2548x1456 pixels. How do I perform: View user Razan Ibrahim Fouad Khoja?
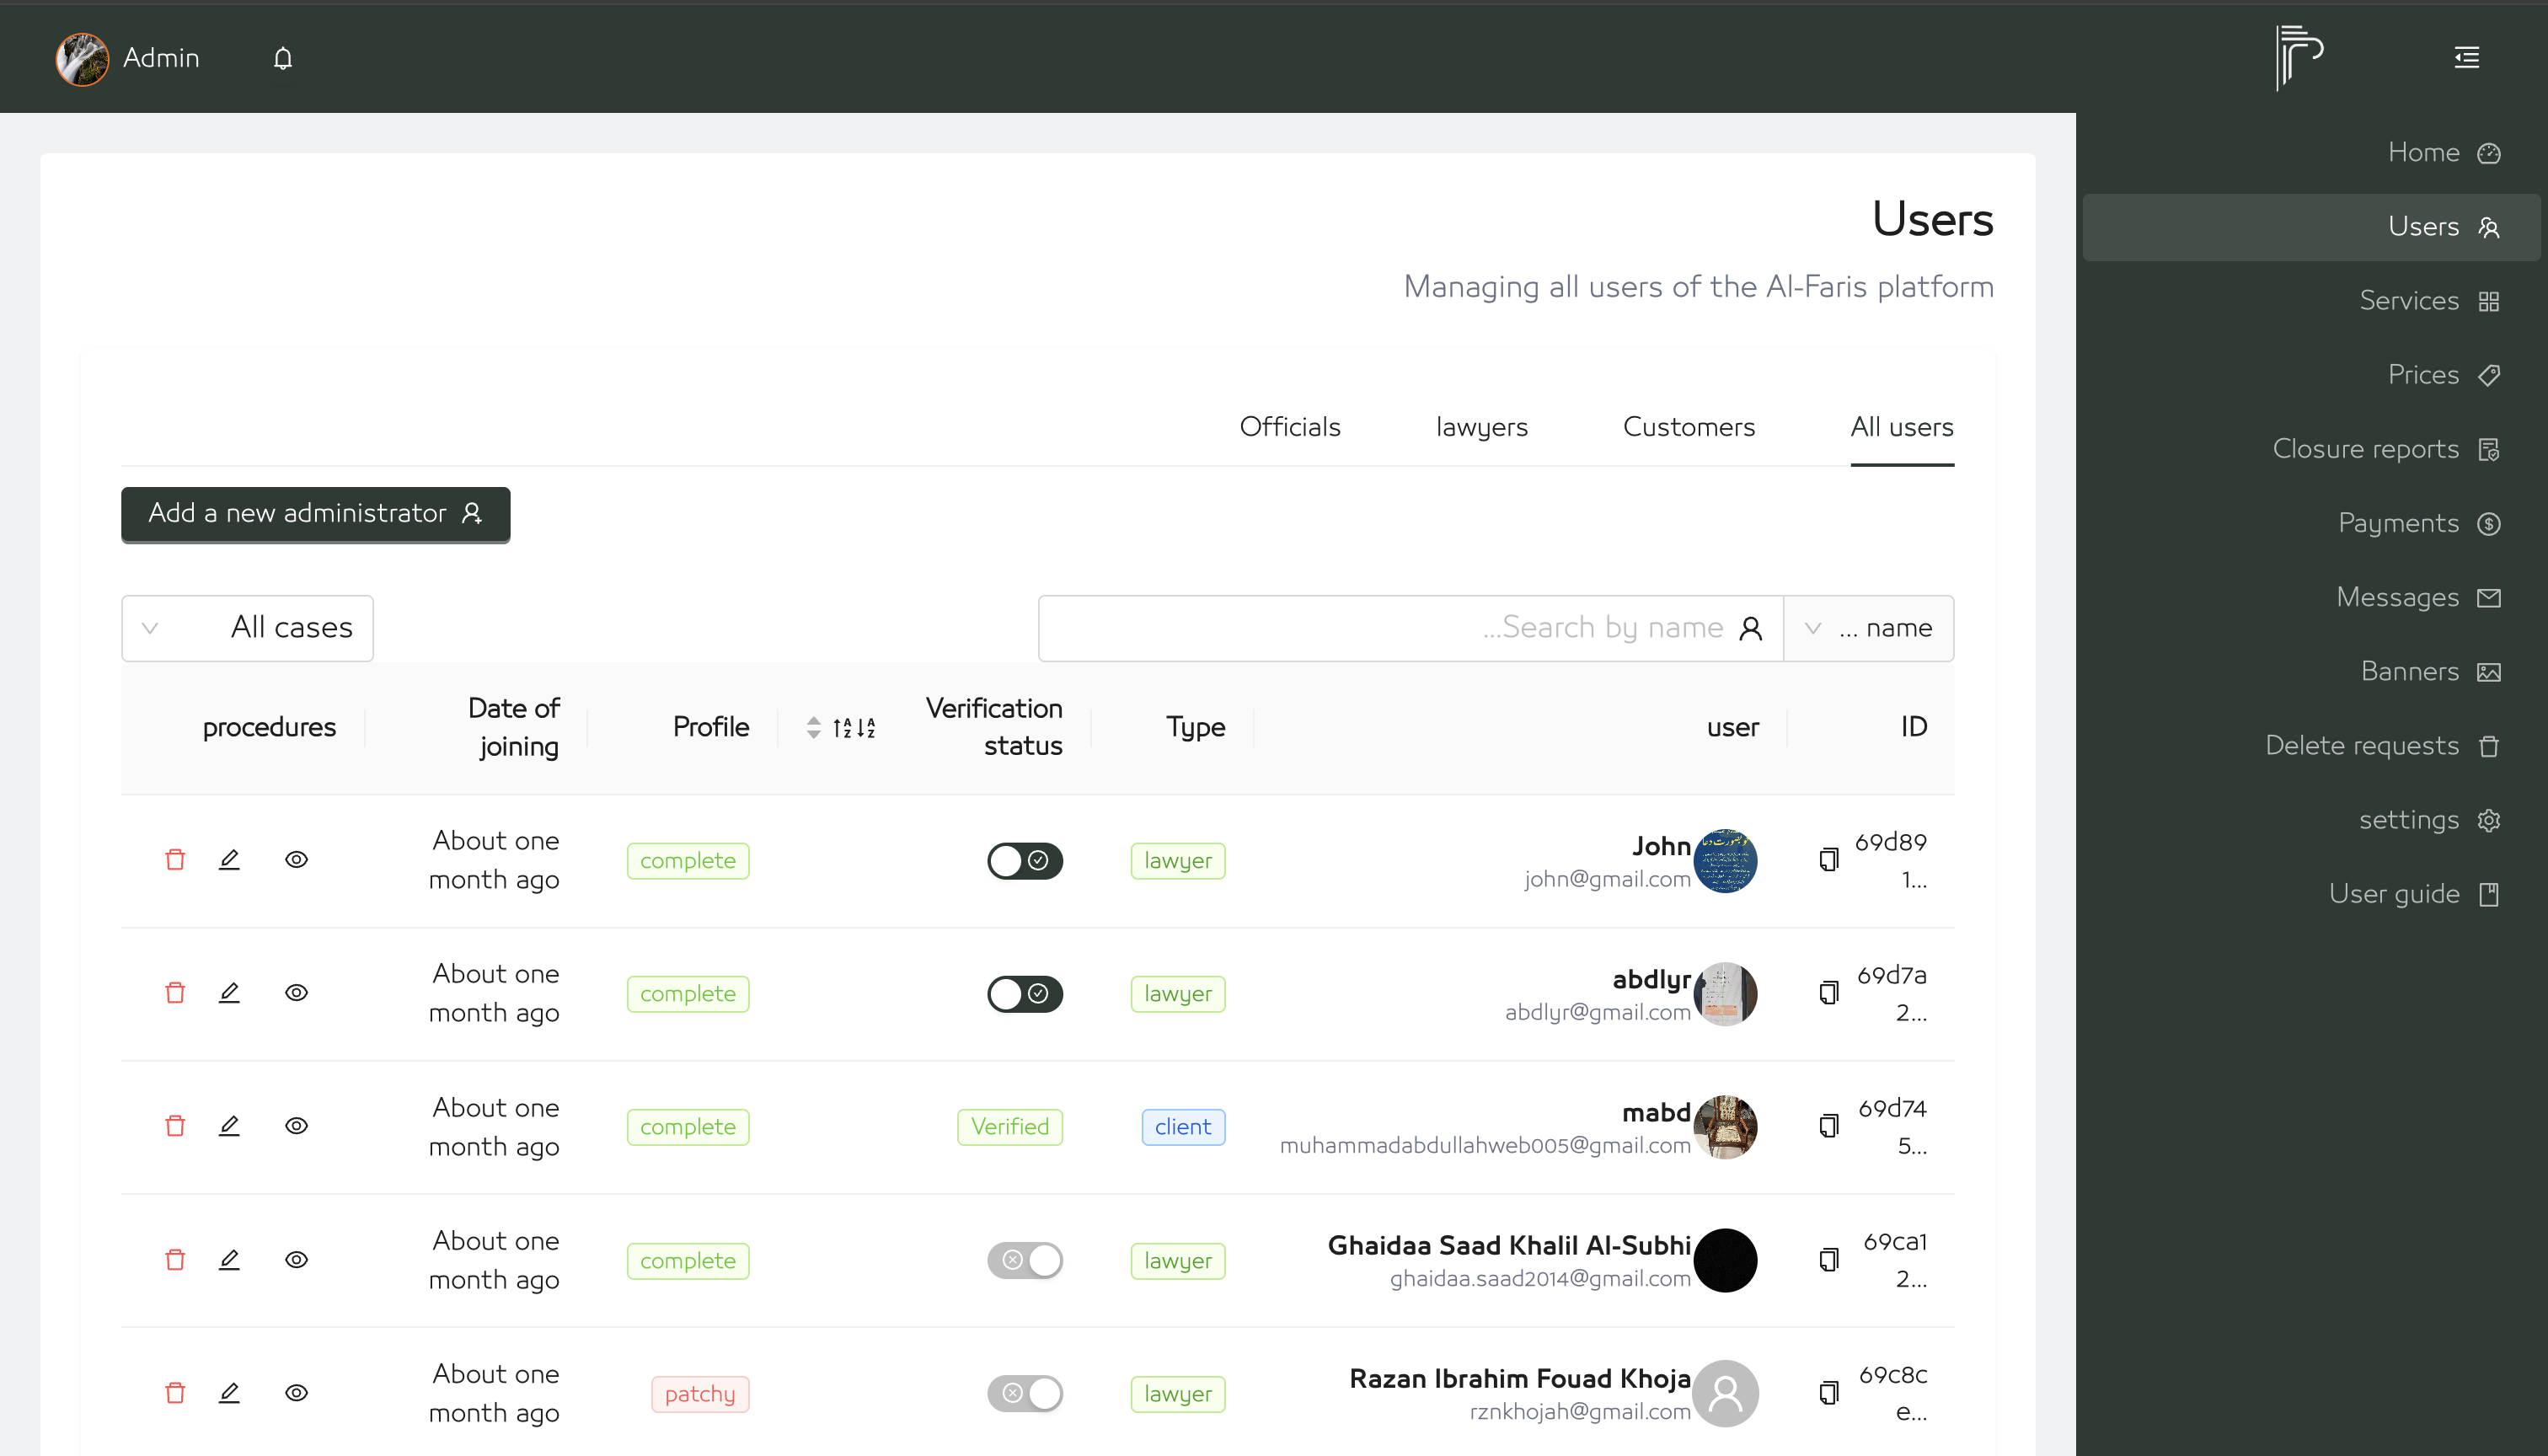[x=296, y=1393]
